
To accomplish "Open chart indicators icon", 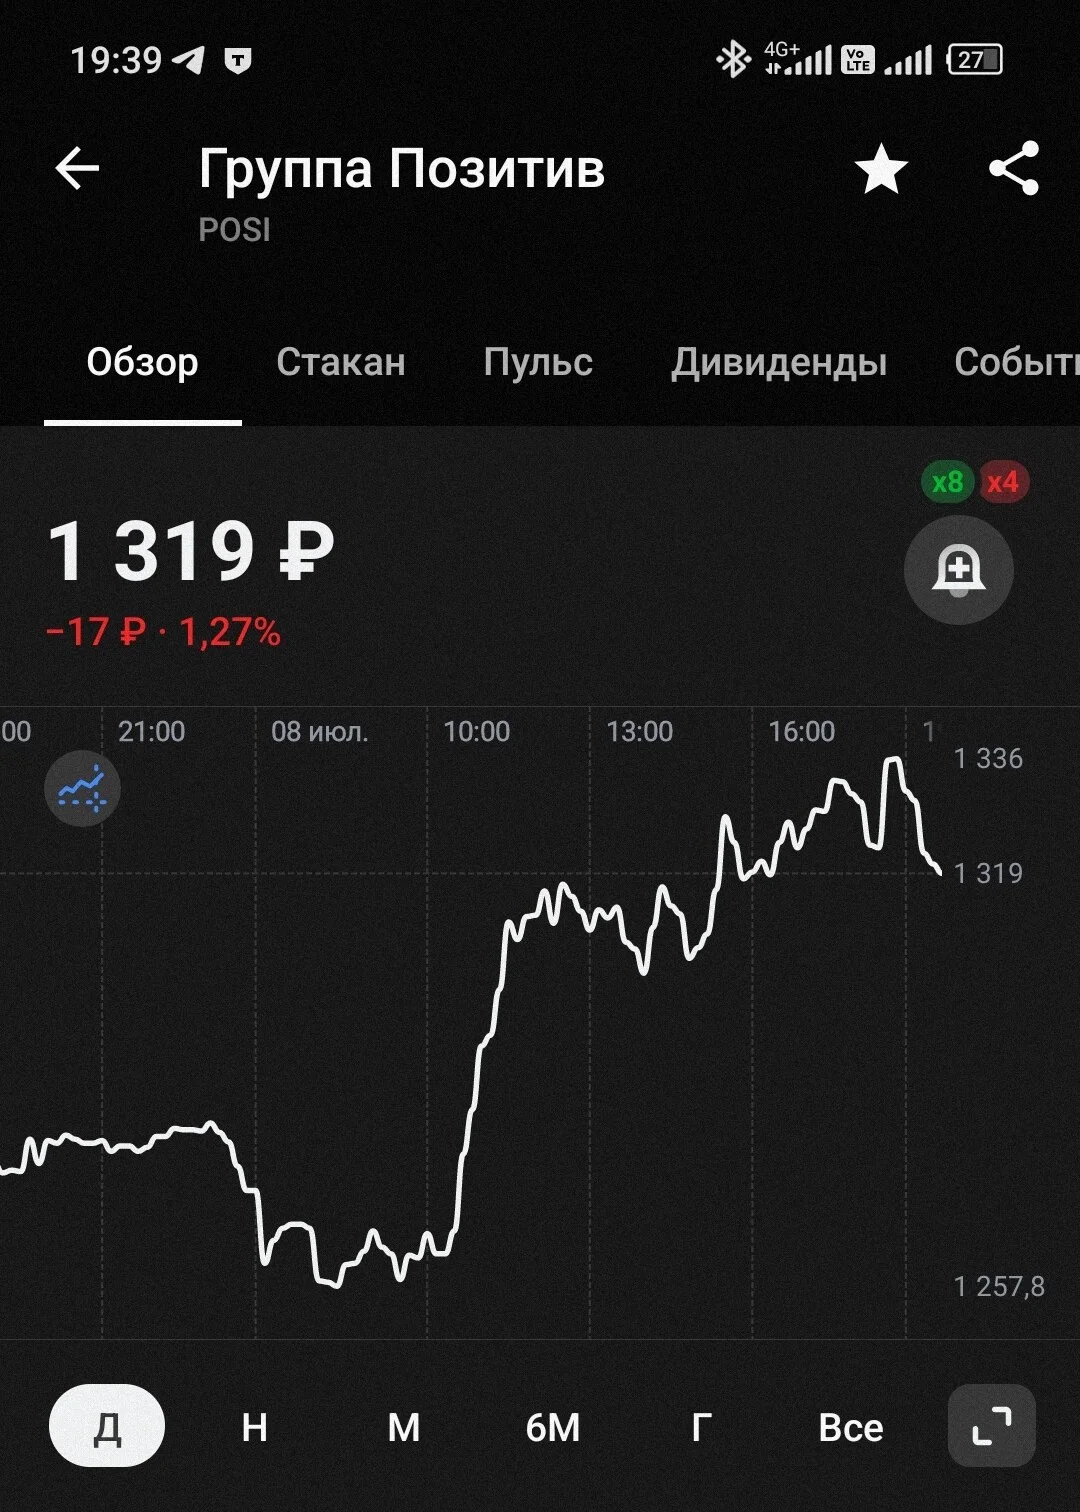I will [82, 788].
